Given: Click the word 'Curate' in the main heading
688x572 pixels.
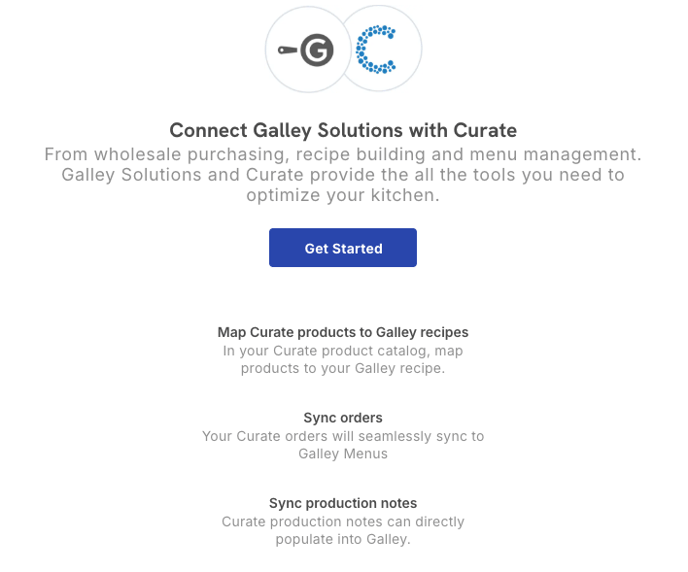Looking at the screenshot, I should pyautogui.click(x=485, y=130).
